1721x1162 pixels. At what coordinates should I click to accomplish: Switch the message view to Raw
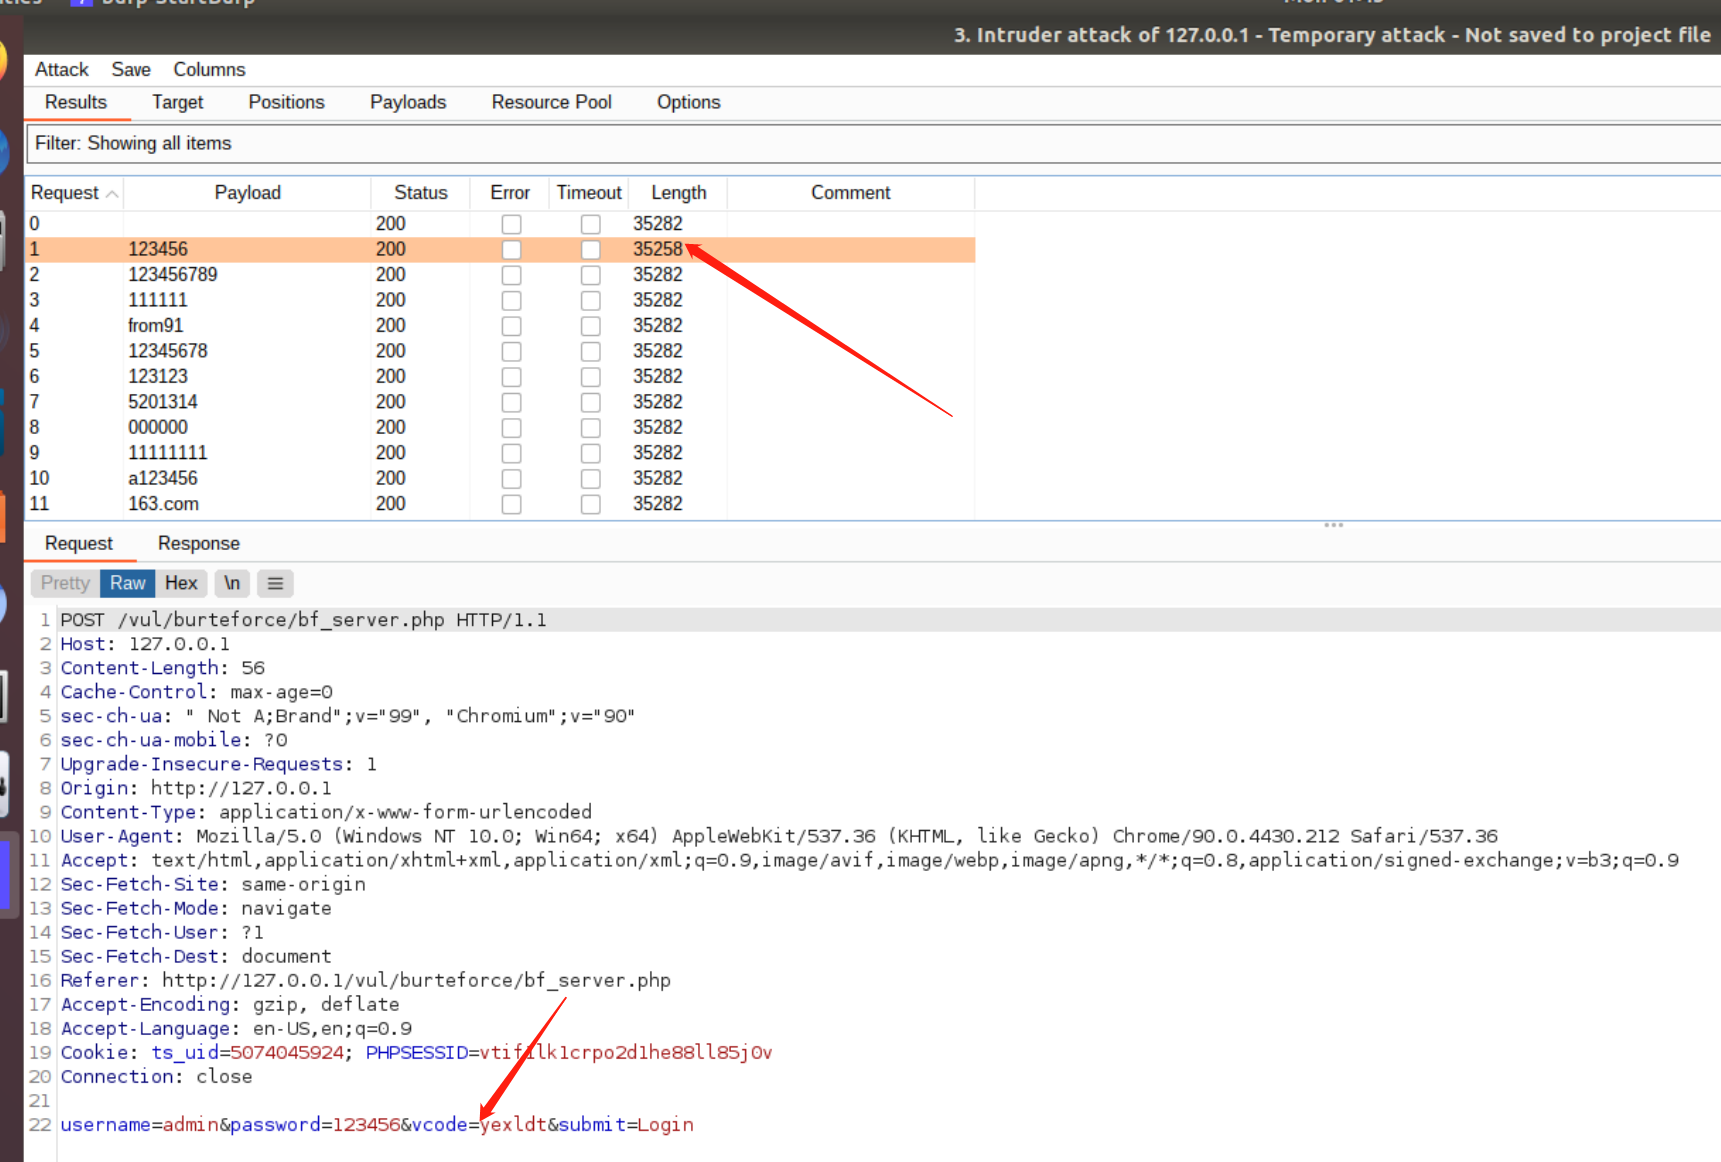[x=127, y=583]
